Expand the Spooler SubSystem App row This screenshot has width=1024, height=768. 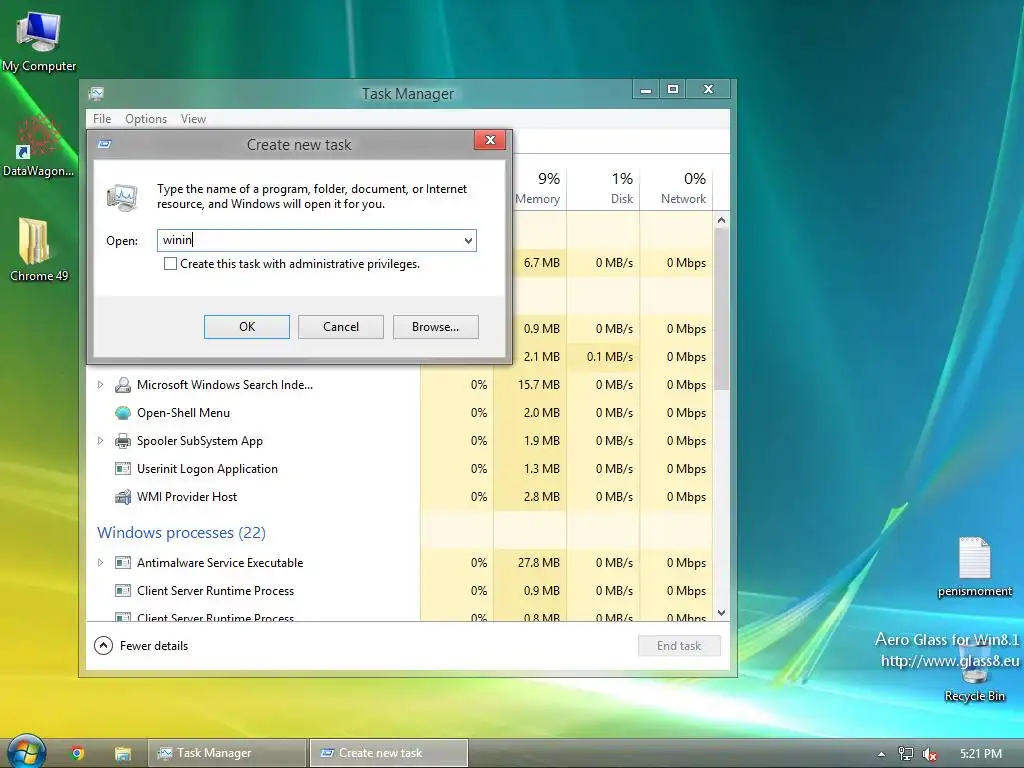click(x=100, y=441)
